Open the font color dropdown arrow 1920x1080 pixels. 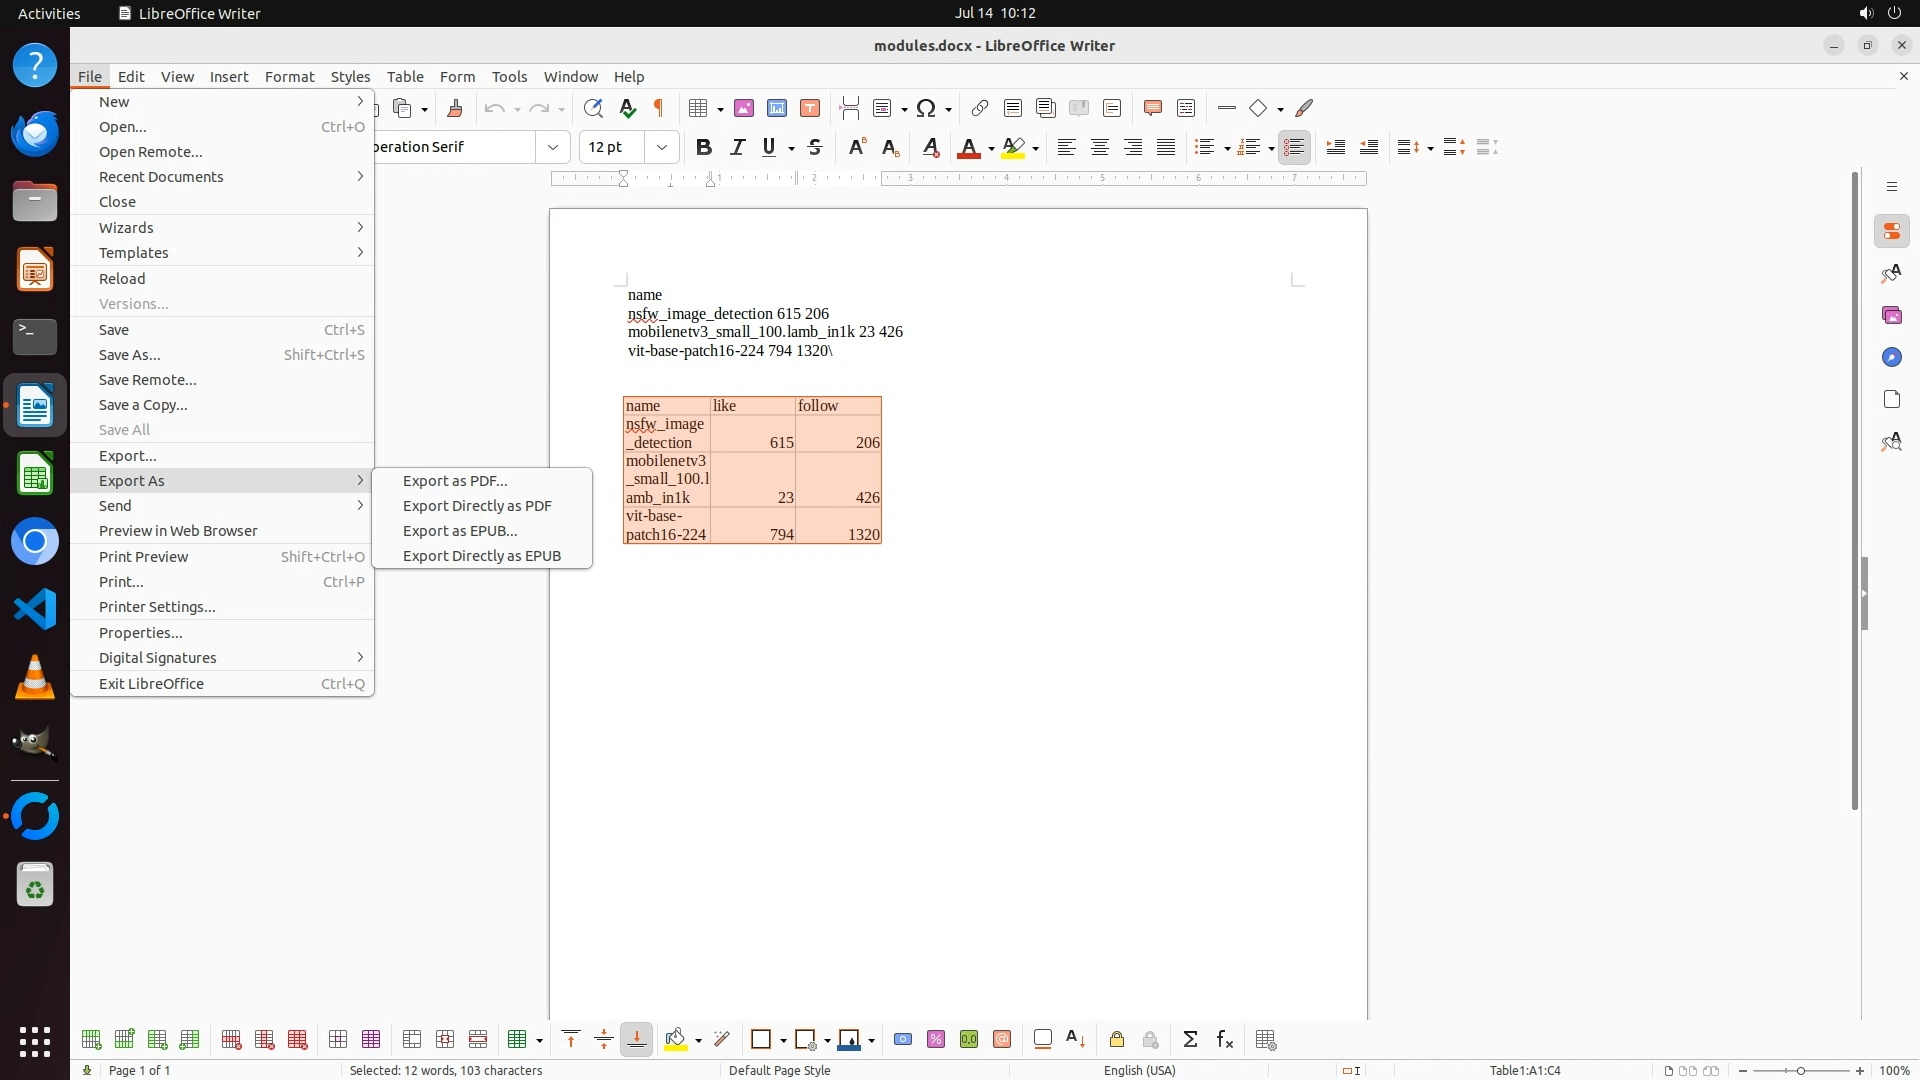991,148
